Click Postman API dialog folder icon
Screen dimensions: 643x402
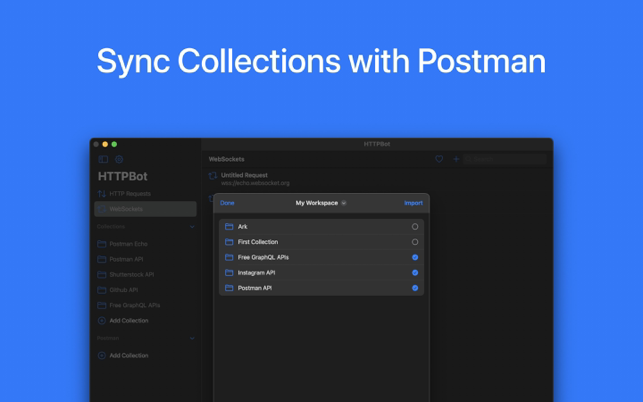click(x=229, y=288)
